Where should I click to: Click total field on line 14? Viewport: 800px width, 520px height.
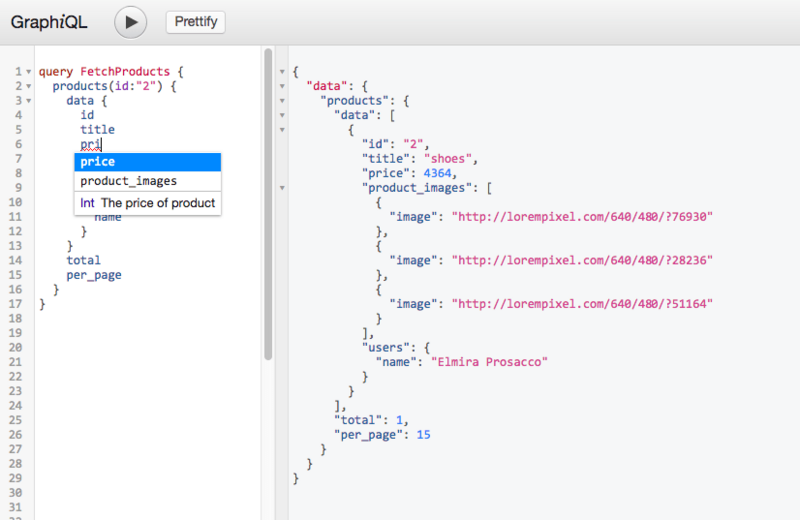click(x=84, y=260)
